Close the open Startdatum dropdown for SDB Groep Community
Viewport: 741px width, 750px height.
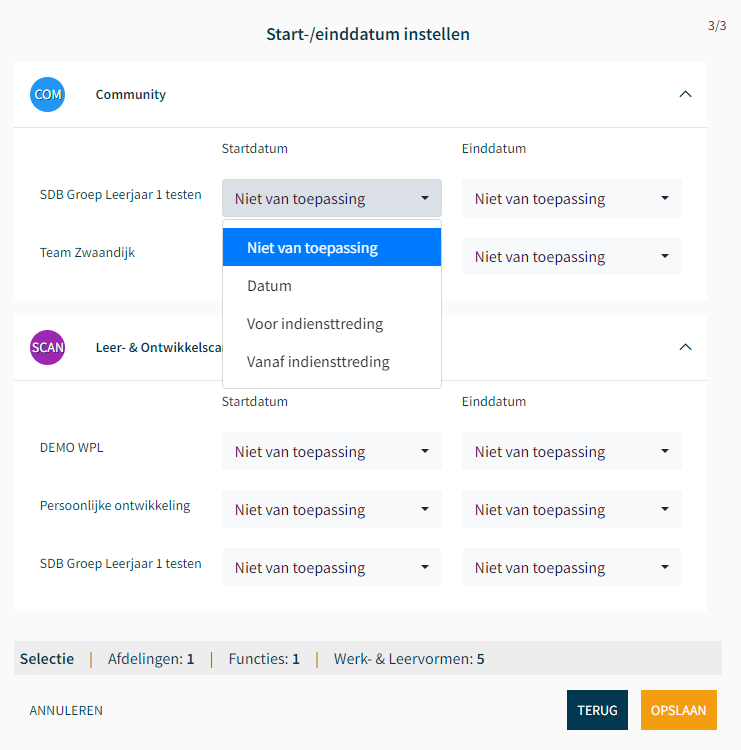click(331, 198)
